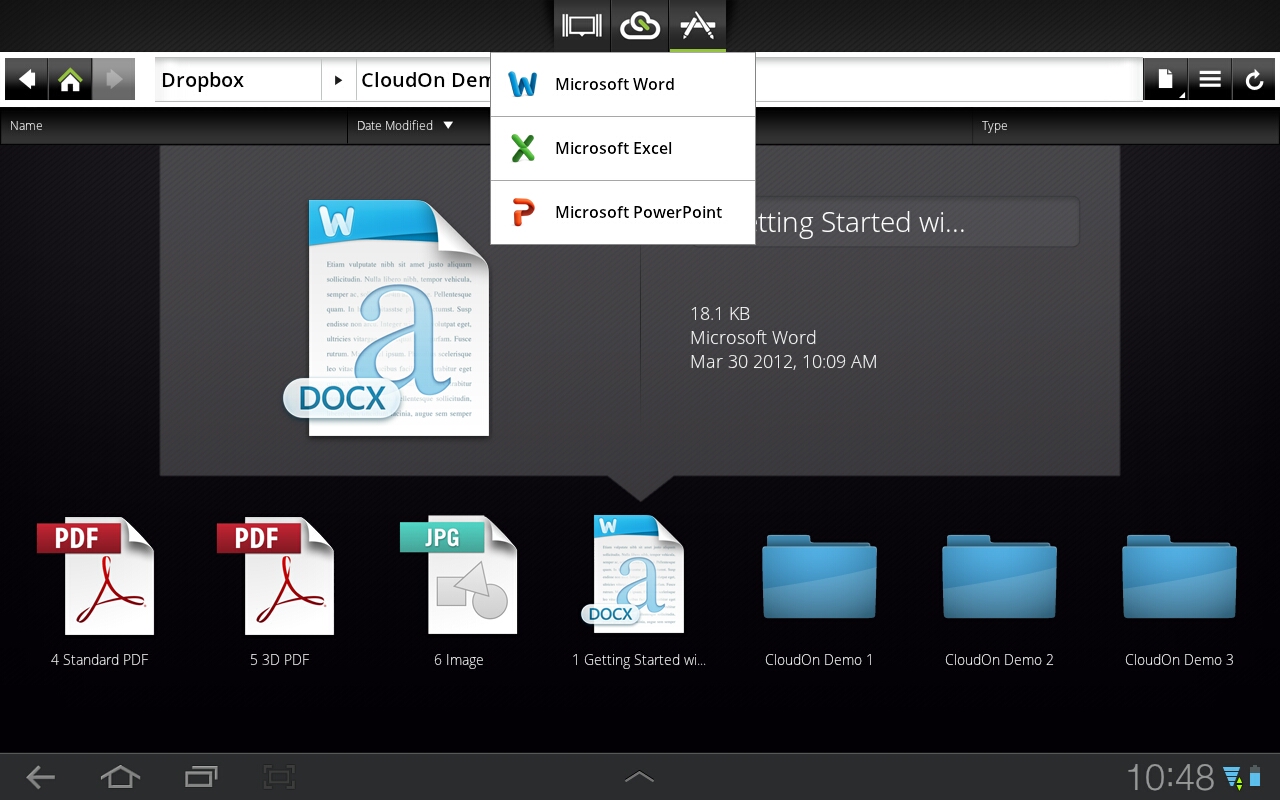The width and height of the screenshot is (1280, 800).
Task: Click the "6 Image" file name
Action: point(459,660)
